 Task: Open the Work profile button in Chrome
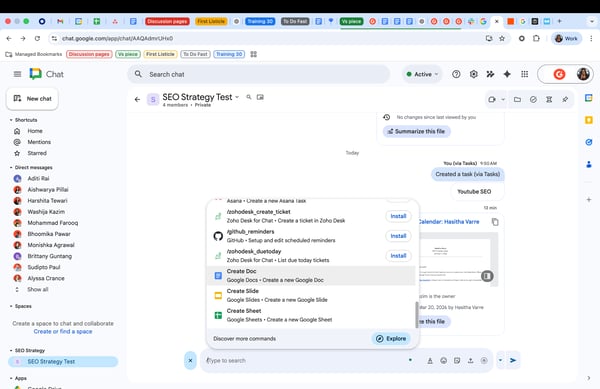click(566, 38)
